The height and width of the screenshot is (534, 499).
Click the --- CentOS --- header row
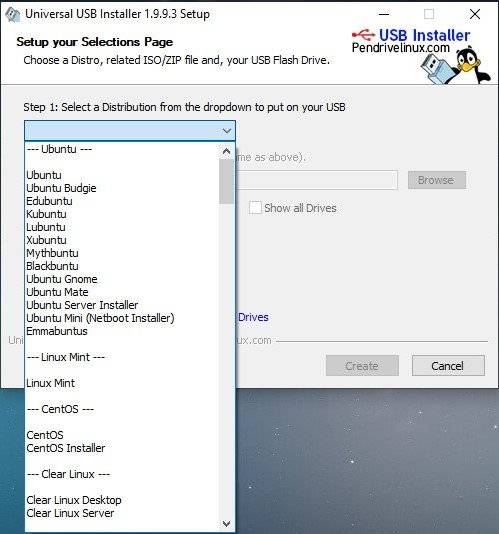(123, 409)
